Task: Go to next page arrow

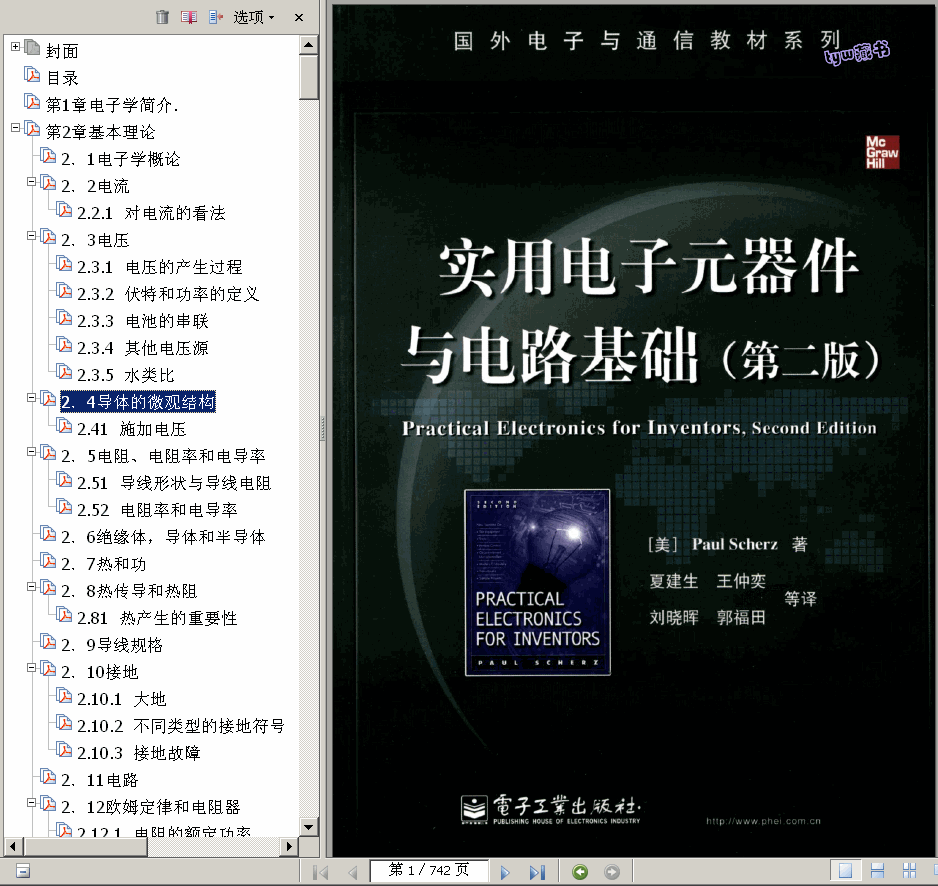Action: 505,872
